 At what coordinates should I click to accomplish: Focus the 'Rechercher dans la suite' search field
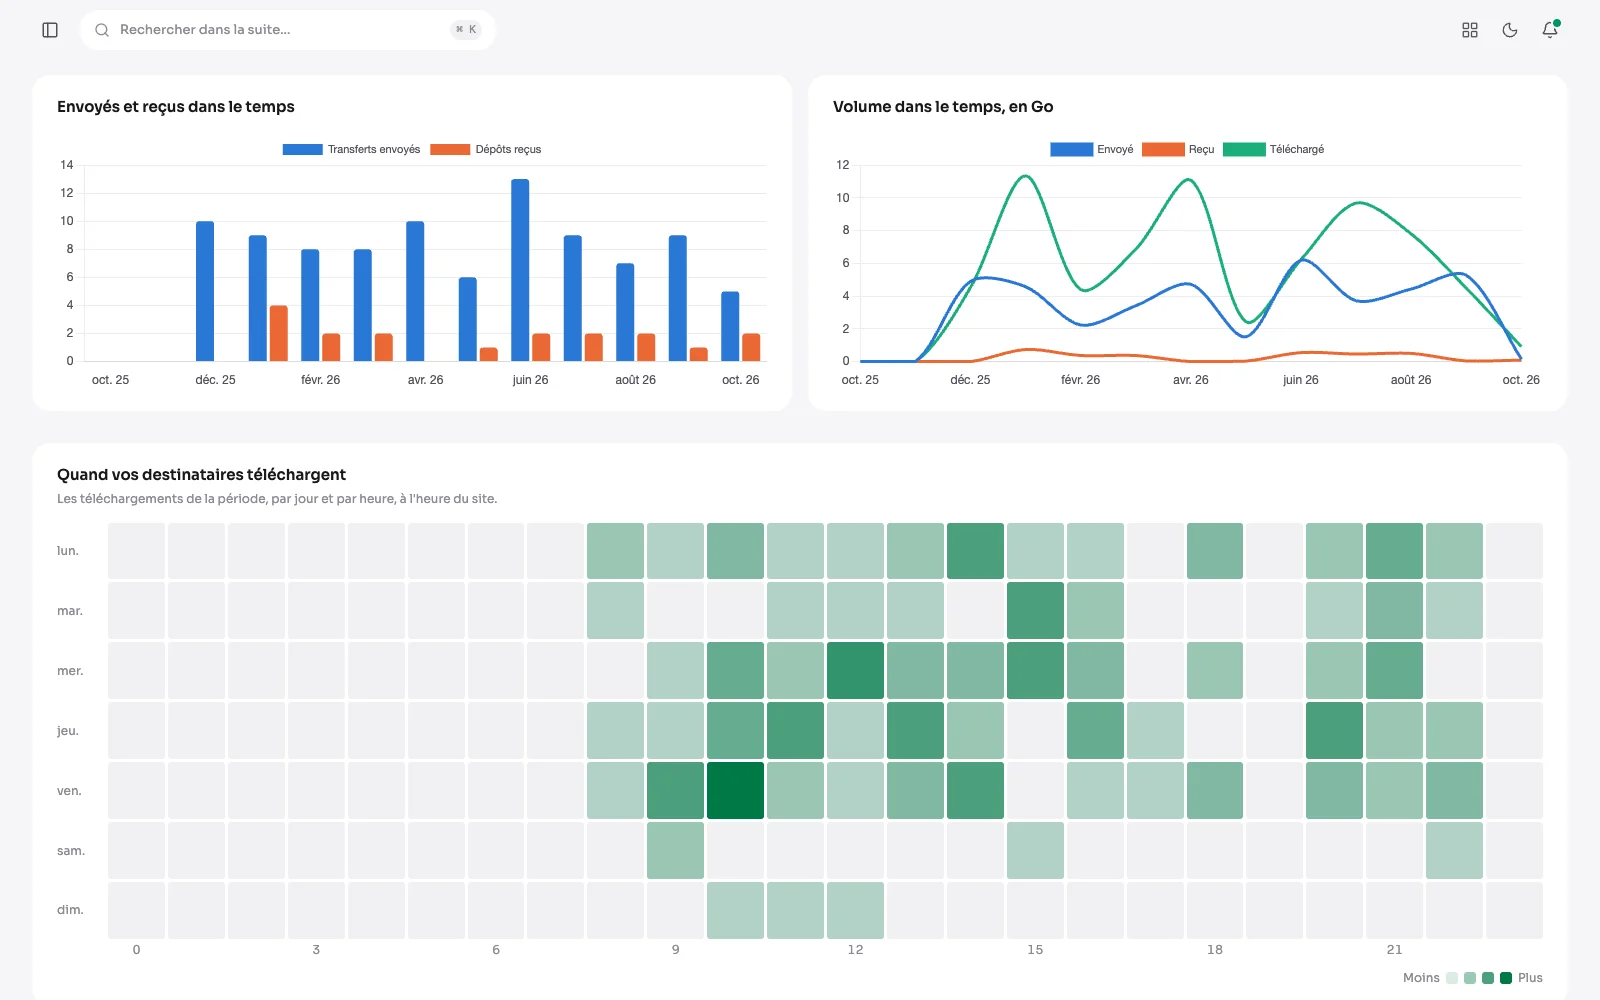point(288,30)
